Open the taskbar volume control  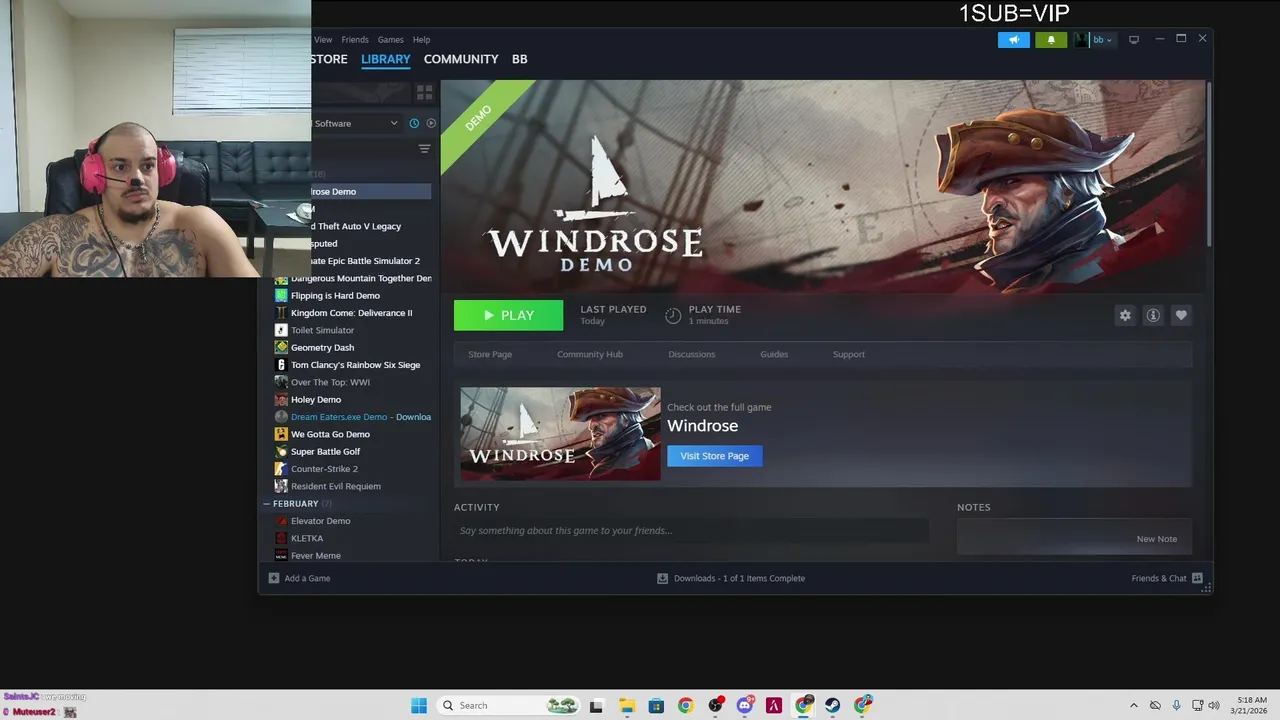1214,705
